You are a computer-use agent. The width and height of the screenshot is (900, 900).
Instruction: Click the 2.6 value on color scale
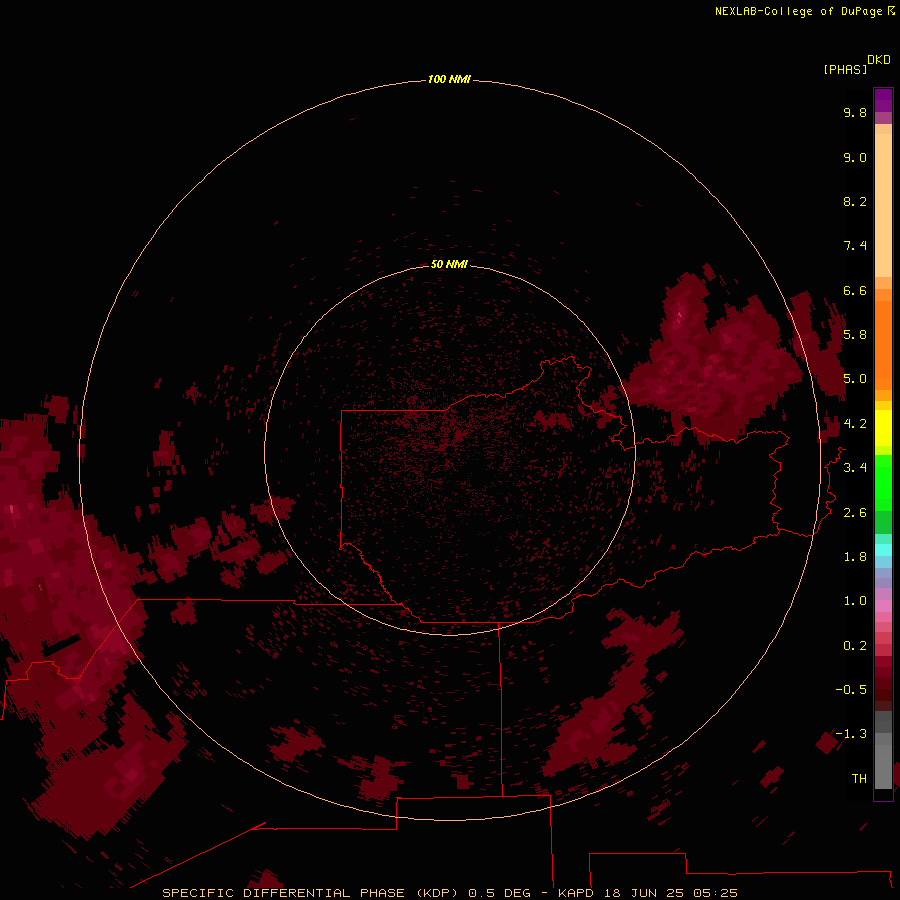[855, 513]
